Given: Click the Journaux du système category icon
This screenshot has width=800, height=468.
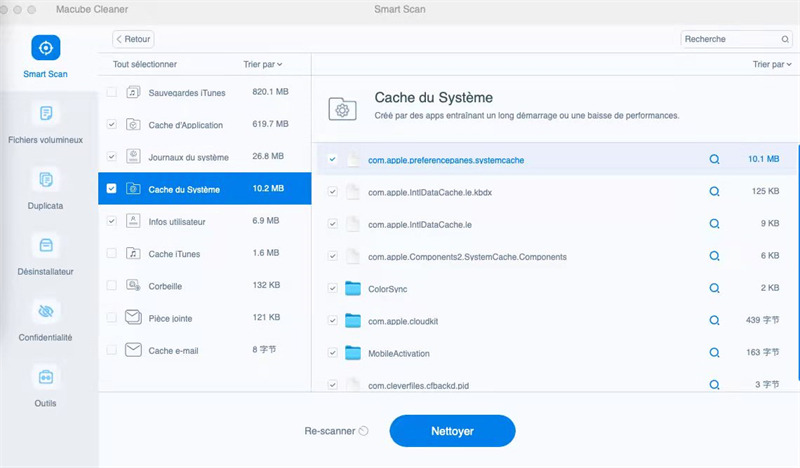Looking at the screenshot, I should [x=133, y=156].
